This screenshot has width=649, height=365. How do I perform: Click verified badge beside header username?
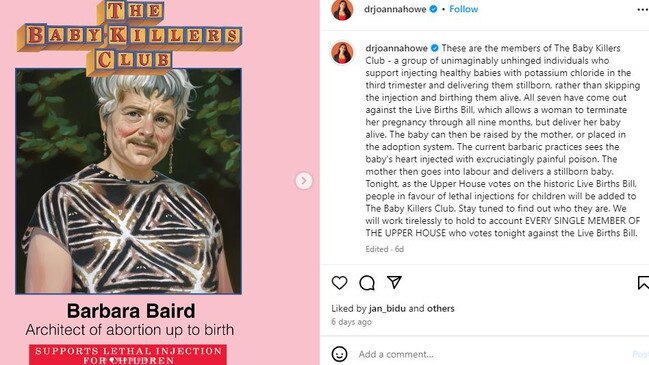pos(433,9)
